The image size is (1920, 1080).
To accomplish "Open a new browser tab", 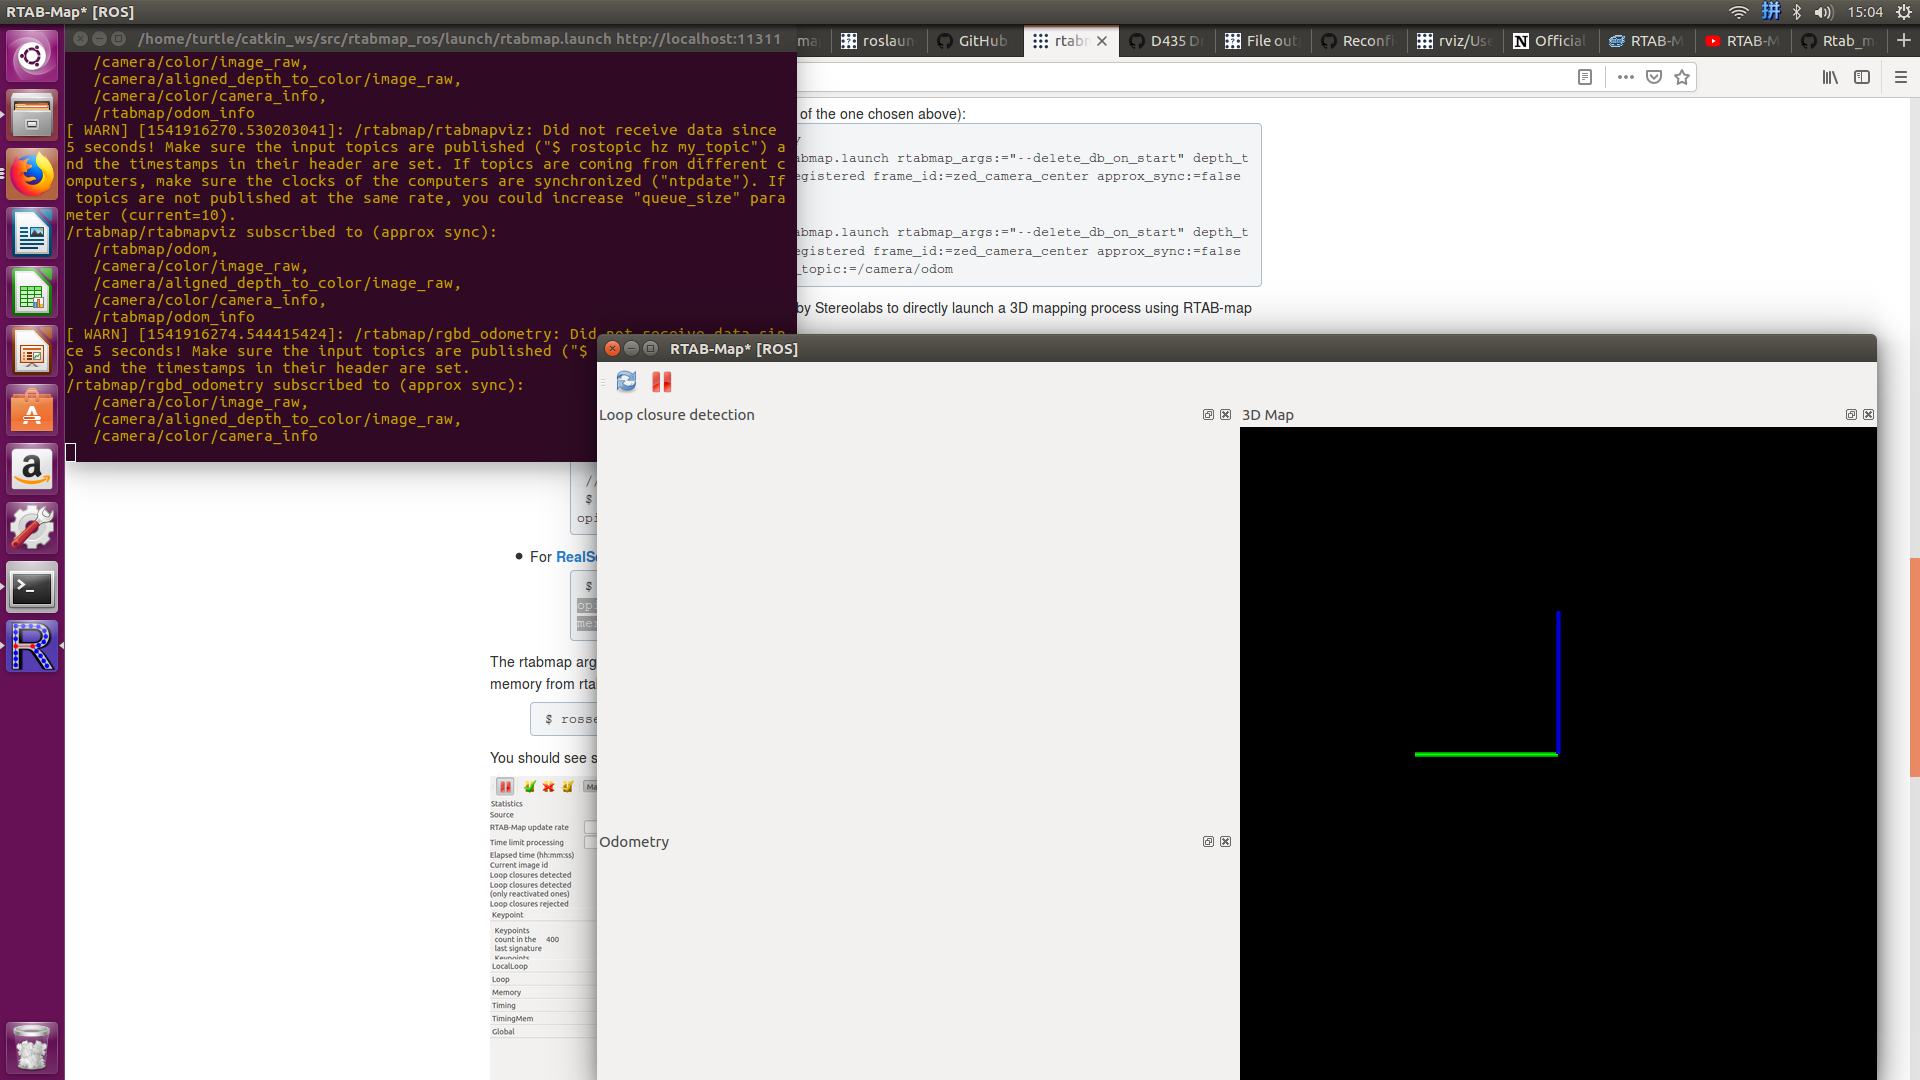I will (1904, 40).
